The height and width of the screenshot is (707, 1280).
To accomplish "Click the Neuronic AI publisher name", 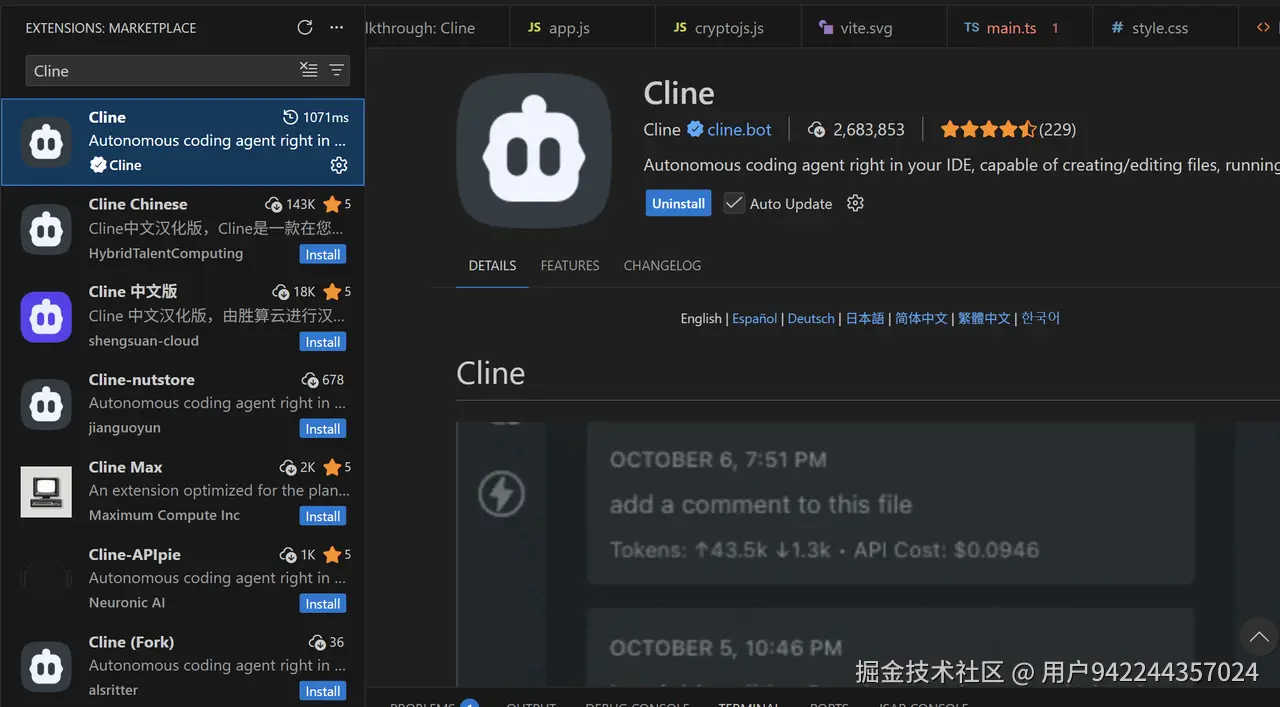I will point(127,603).
